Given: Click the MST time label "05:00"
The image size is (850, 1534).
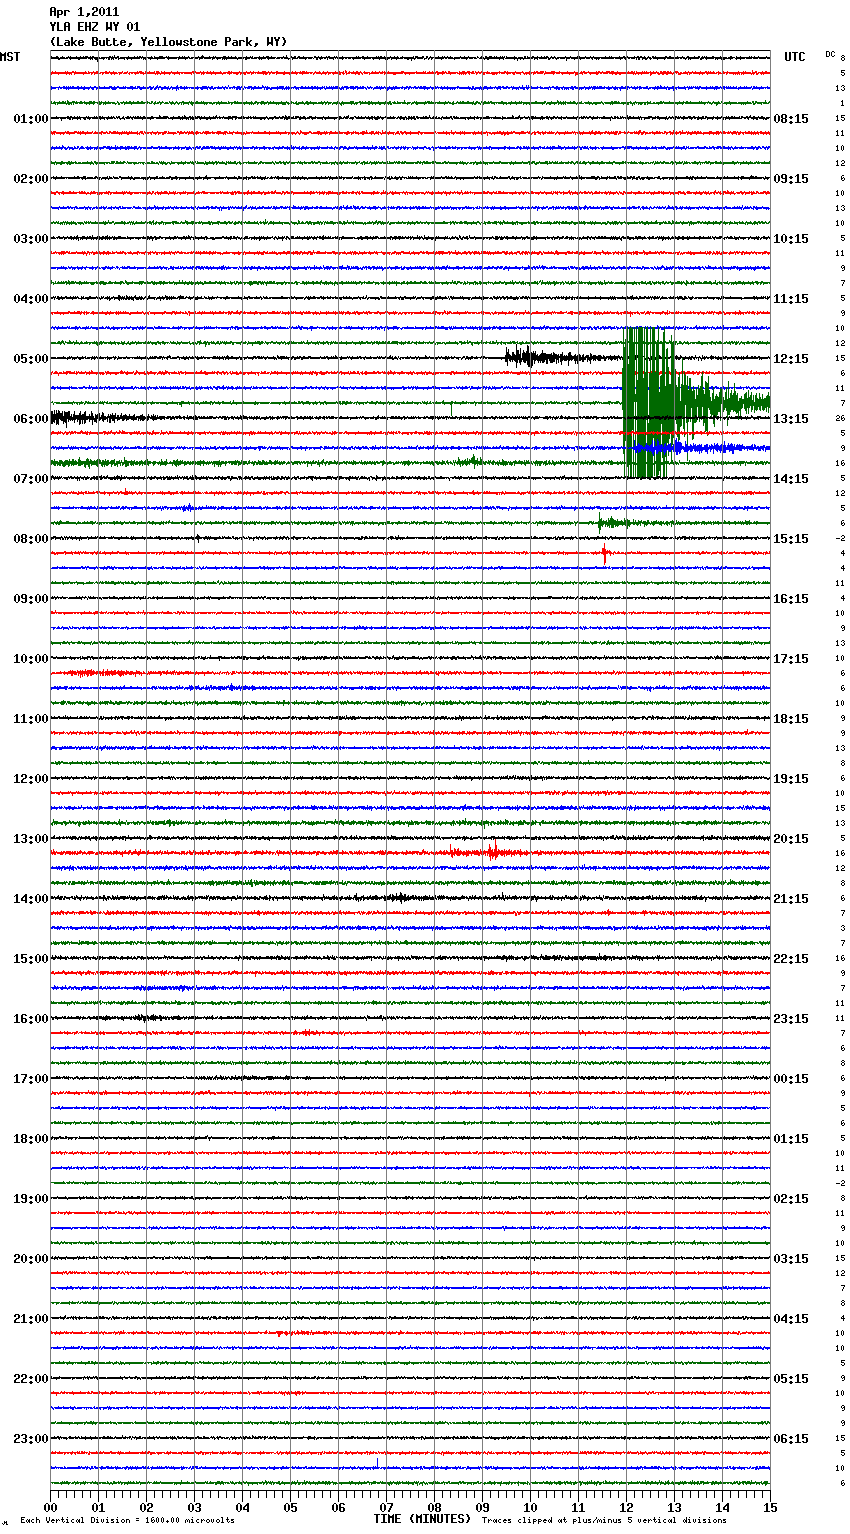Looking at the screenshot, I should coord(31,359).
